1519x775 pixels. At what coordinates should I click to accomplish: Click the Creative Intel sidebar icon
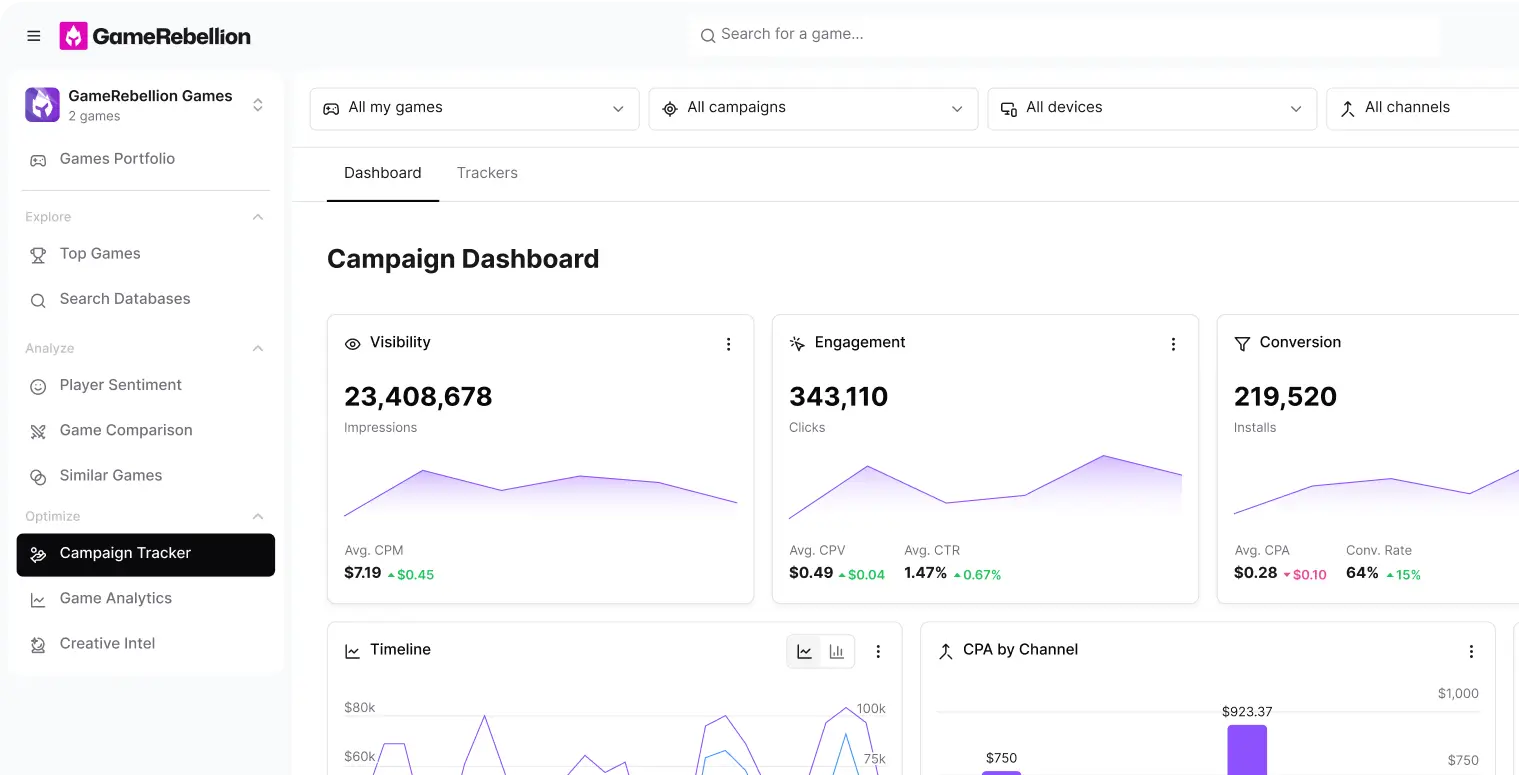[x=38, y=645]
